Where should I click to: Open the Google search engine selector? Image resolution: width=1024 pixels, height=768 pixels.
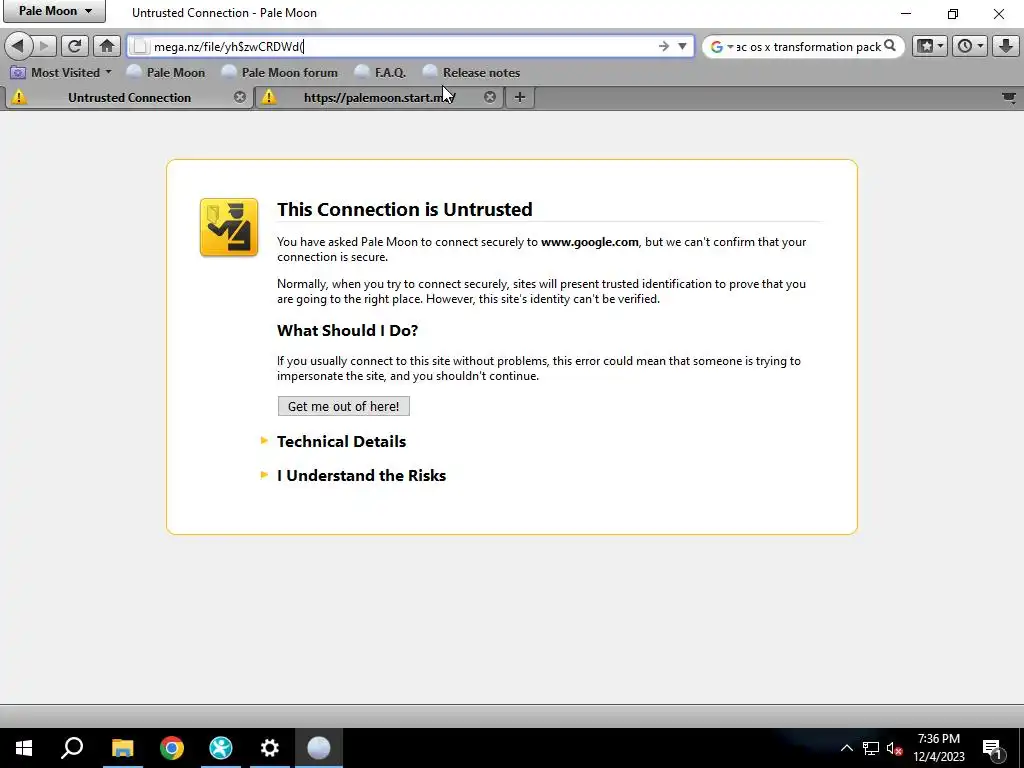click(721, 47)
